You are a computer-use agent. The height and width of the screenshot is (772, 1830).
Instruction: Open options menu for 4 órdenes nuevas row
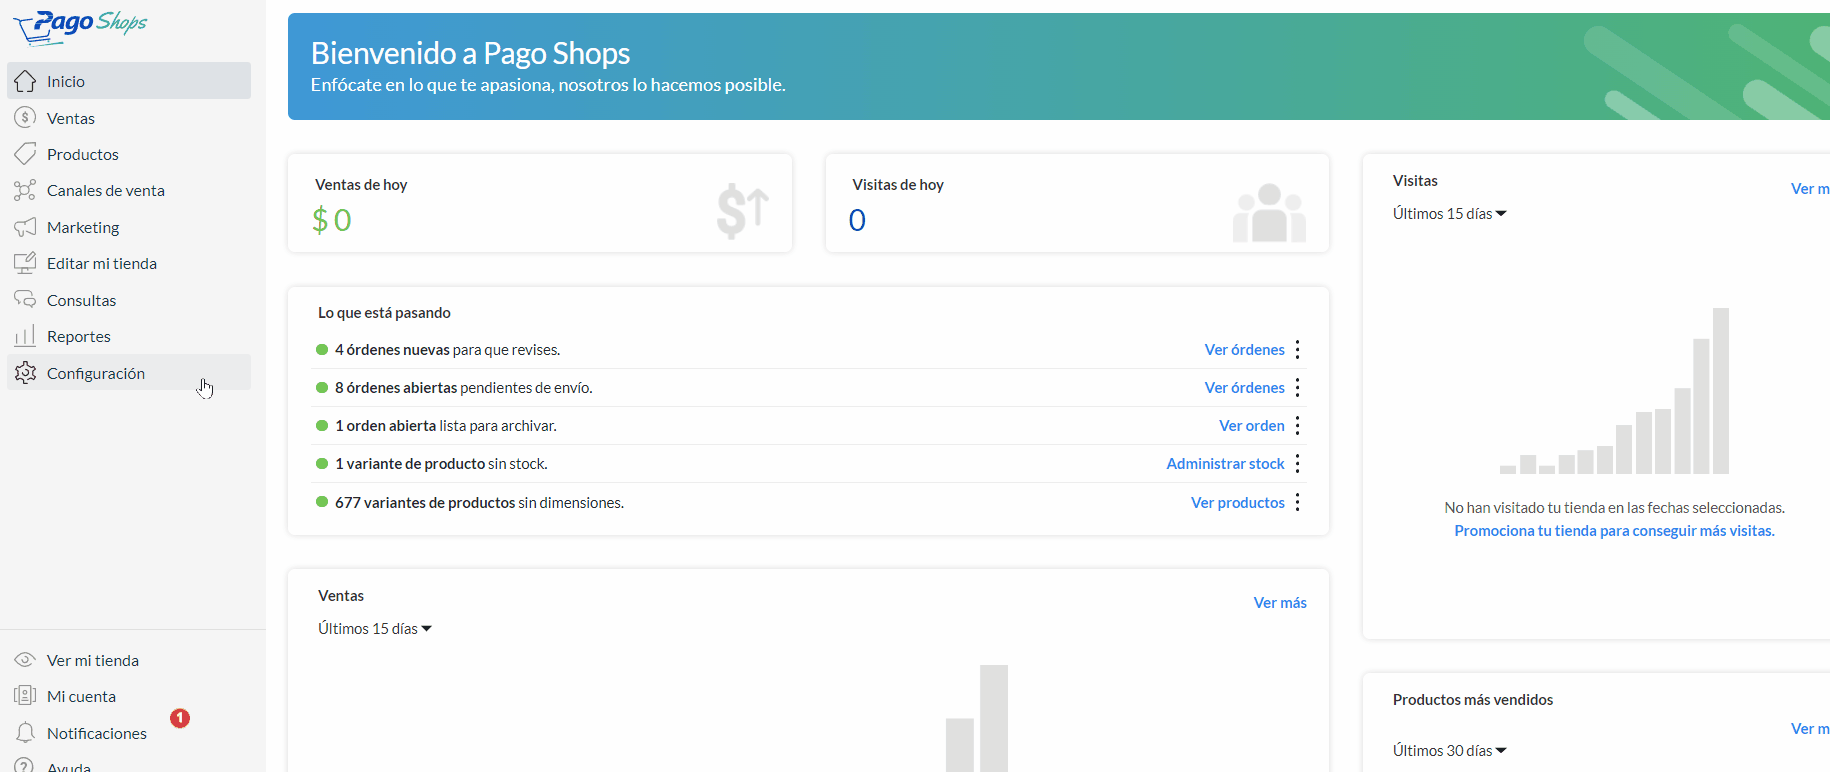tap(1298, 350)
